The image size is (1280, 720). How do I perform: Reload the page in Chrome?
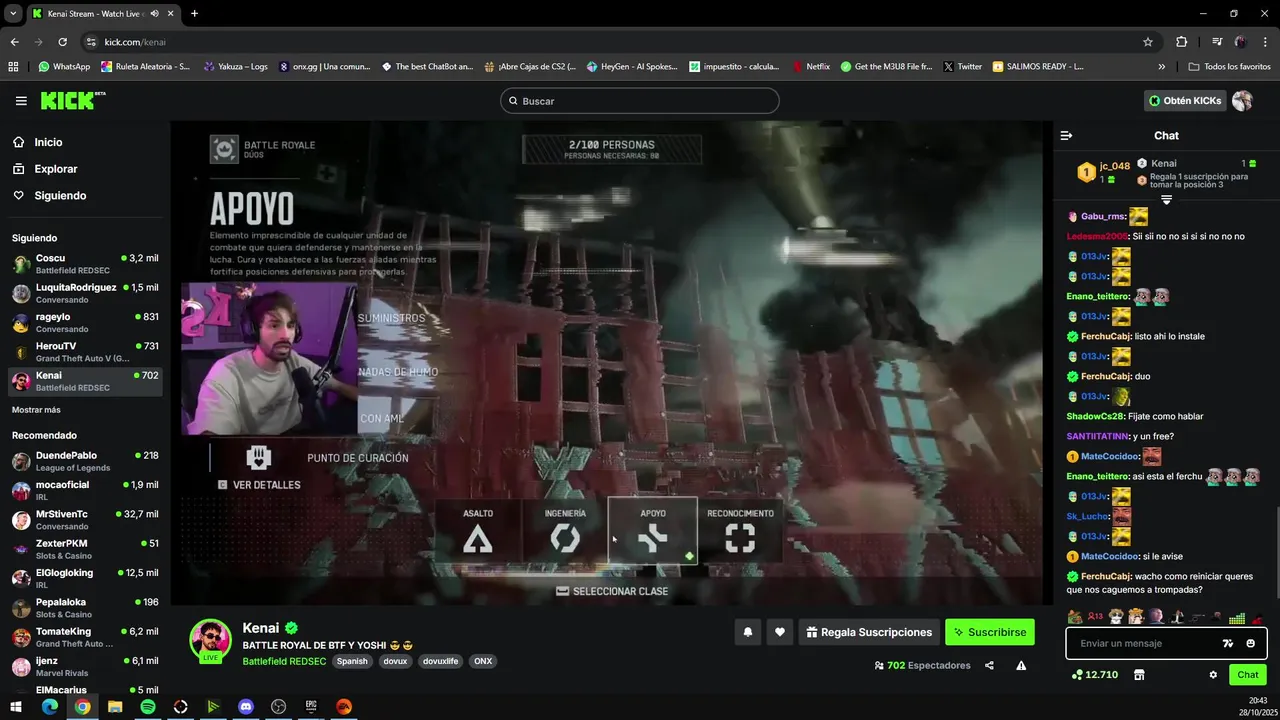coord(62,42)
